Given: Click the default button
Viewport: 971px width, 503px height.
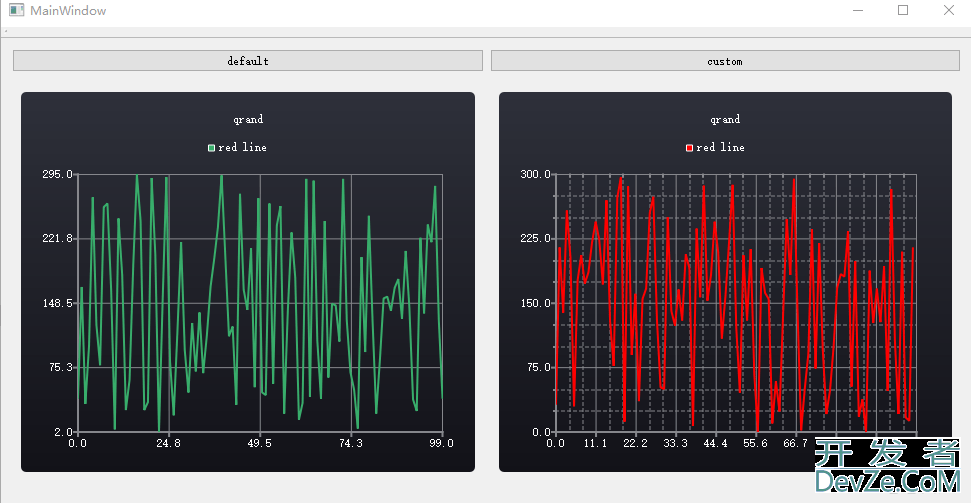Looking at the screenshot, I should (247, 61).
